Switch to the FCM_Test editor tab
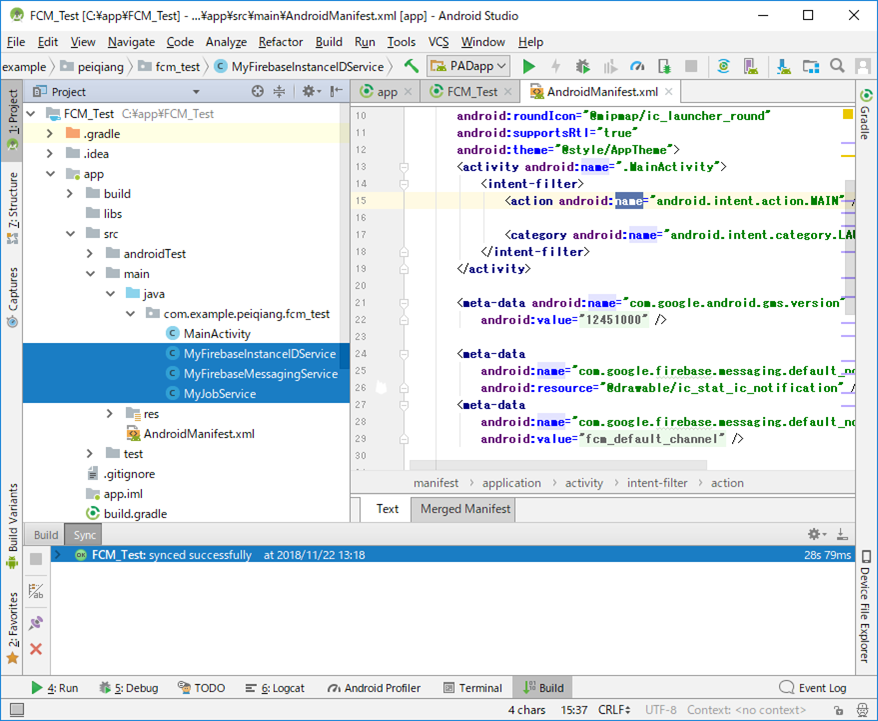Image resolution: width=878 pixels, height=721 pixels. point(472,91)
